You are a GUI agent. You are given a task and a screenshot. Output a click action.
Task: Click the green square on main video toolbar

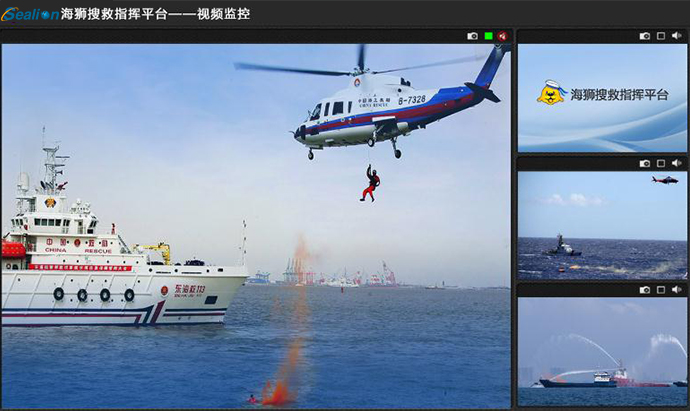[x=488, y=36]
